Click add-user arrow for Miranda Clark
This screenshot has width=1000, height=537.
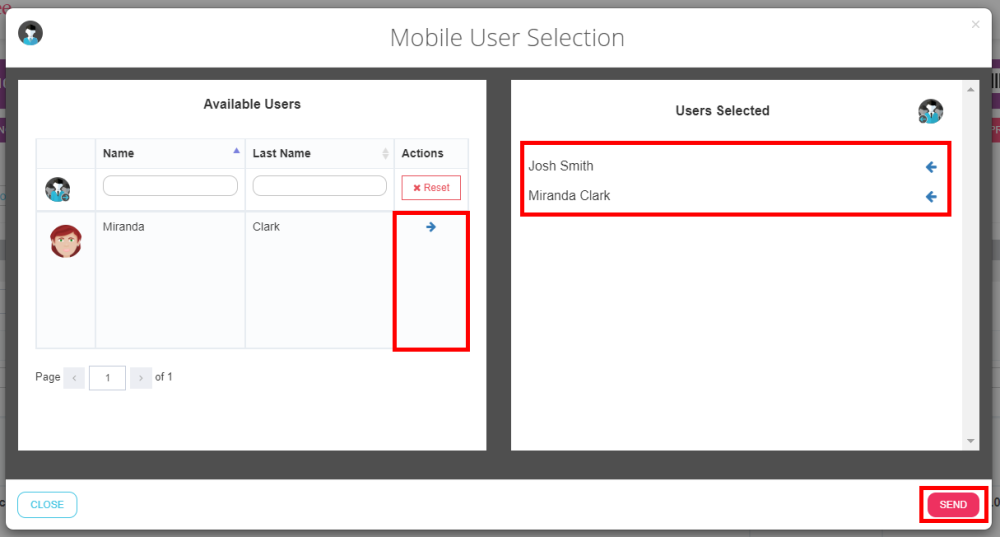[x=431, y=227]
